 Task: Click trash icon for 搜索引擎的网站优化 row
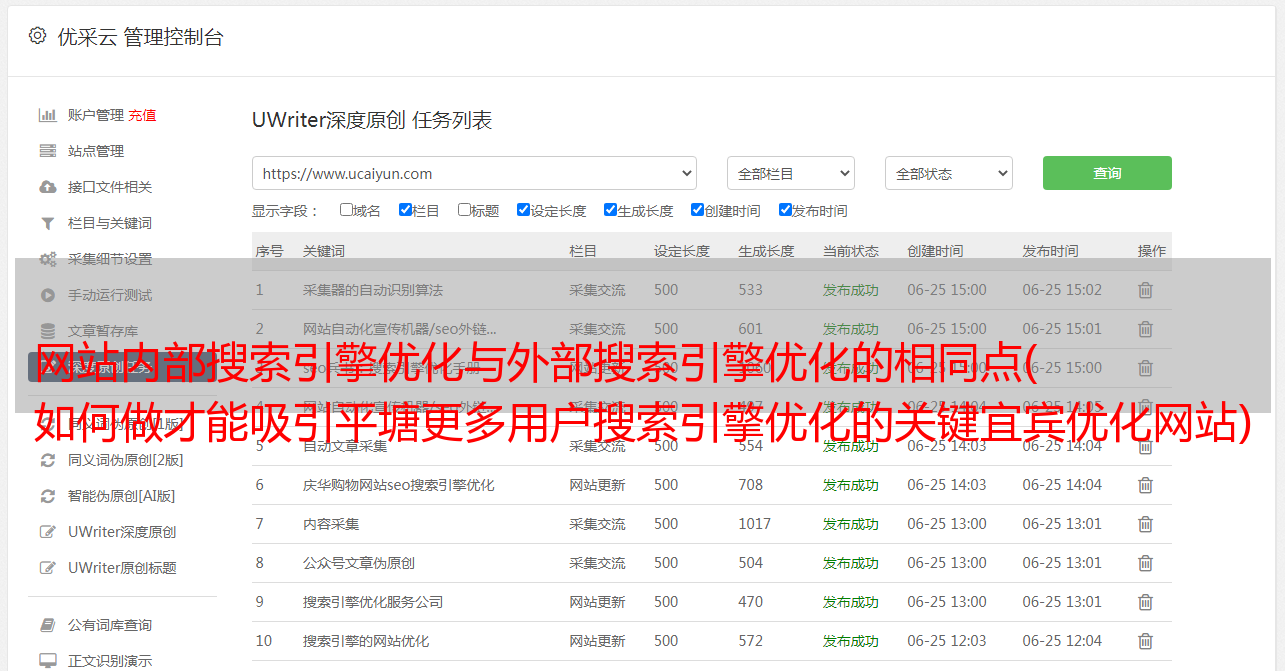pyautogui.click(x=1145, y=641)
